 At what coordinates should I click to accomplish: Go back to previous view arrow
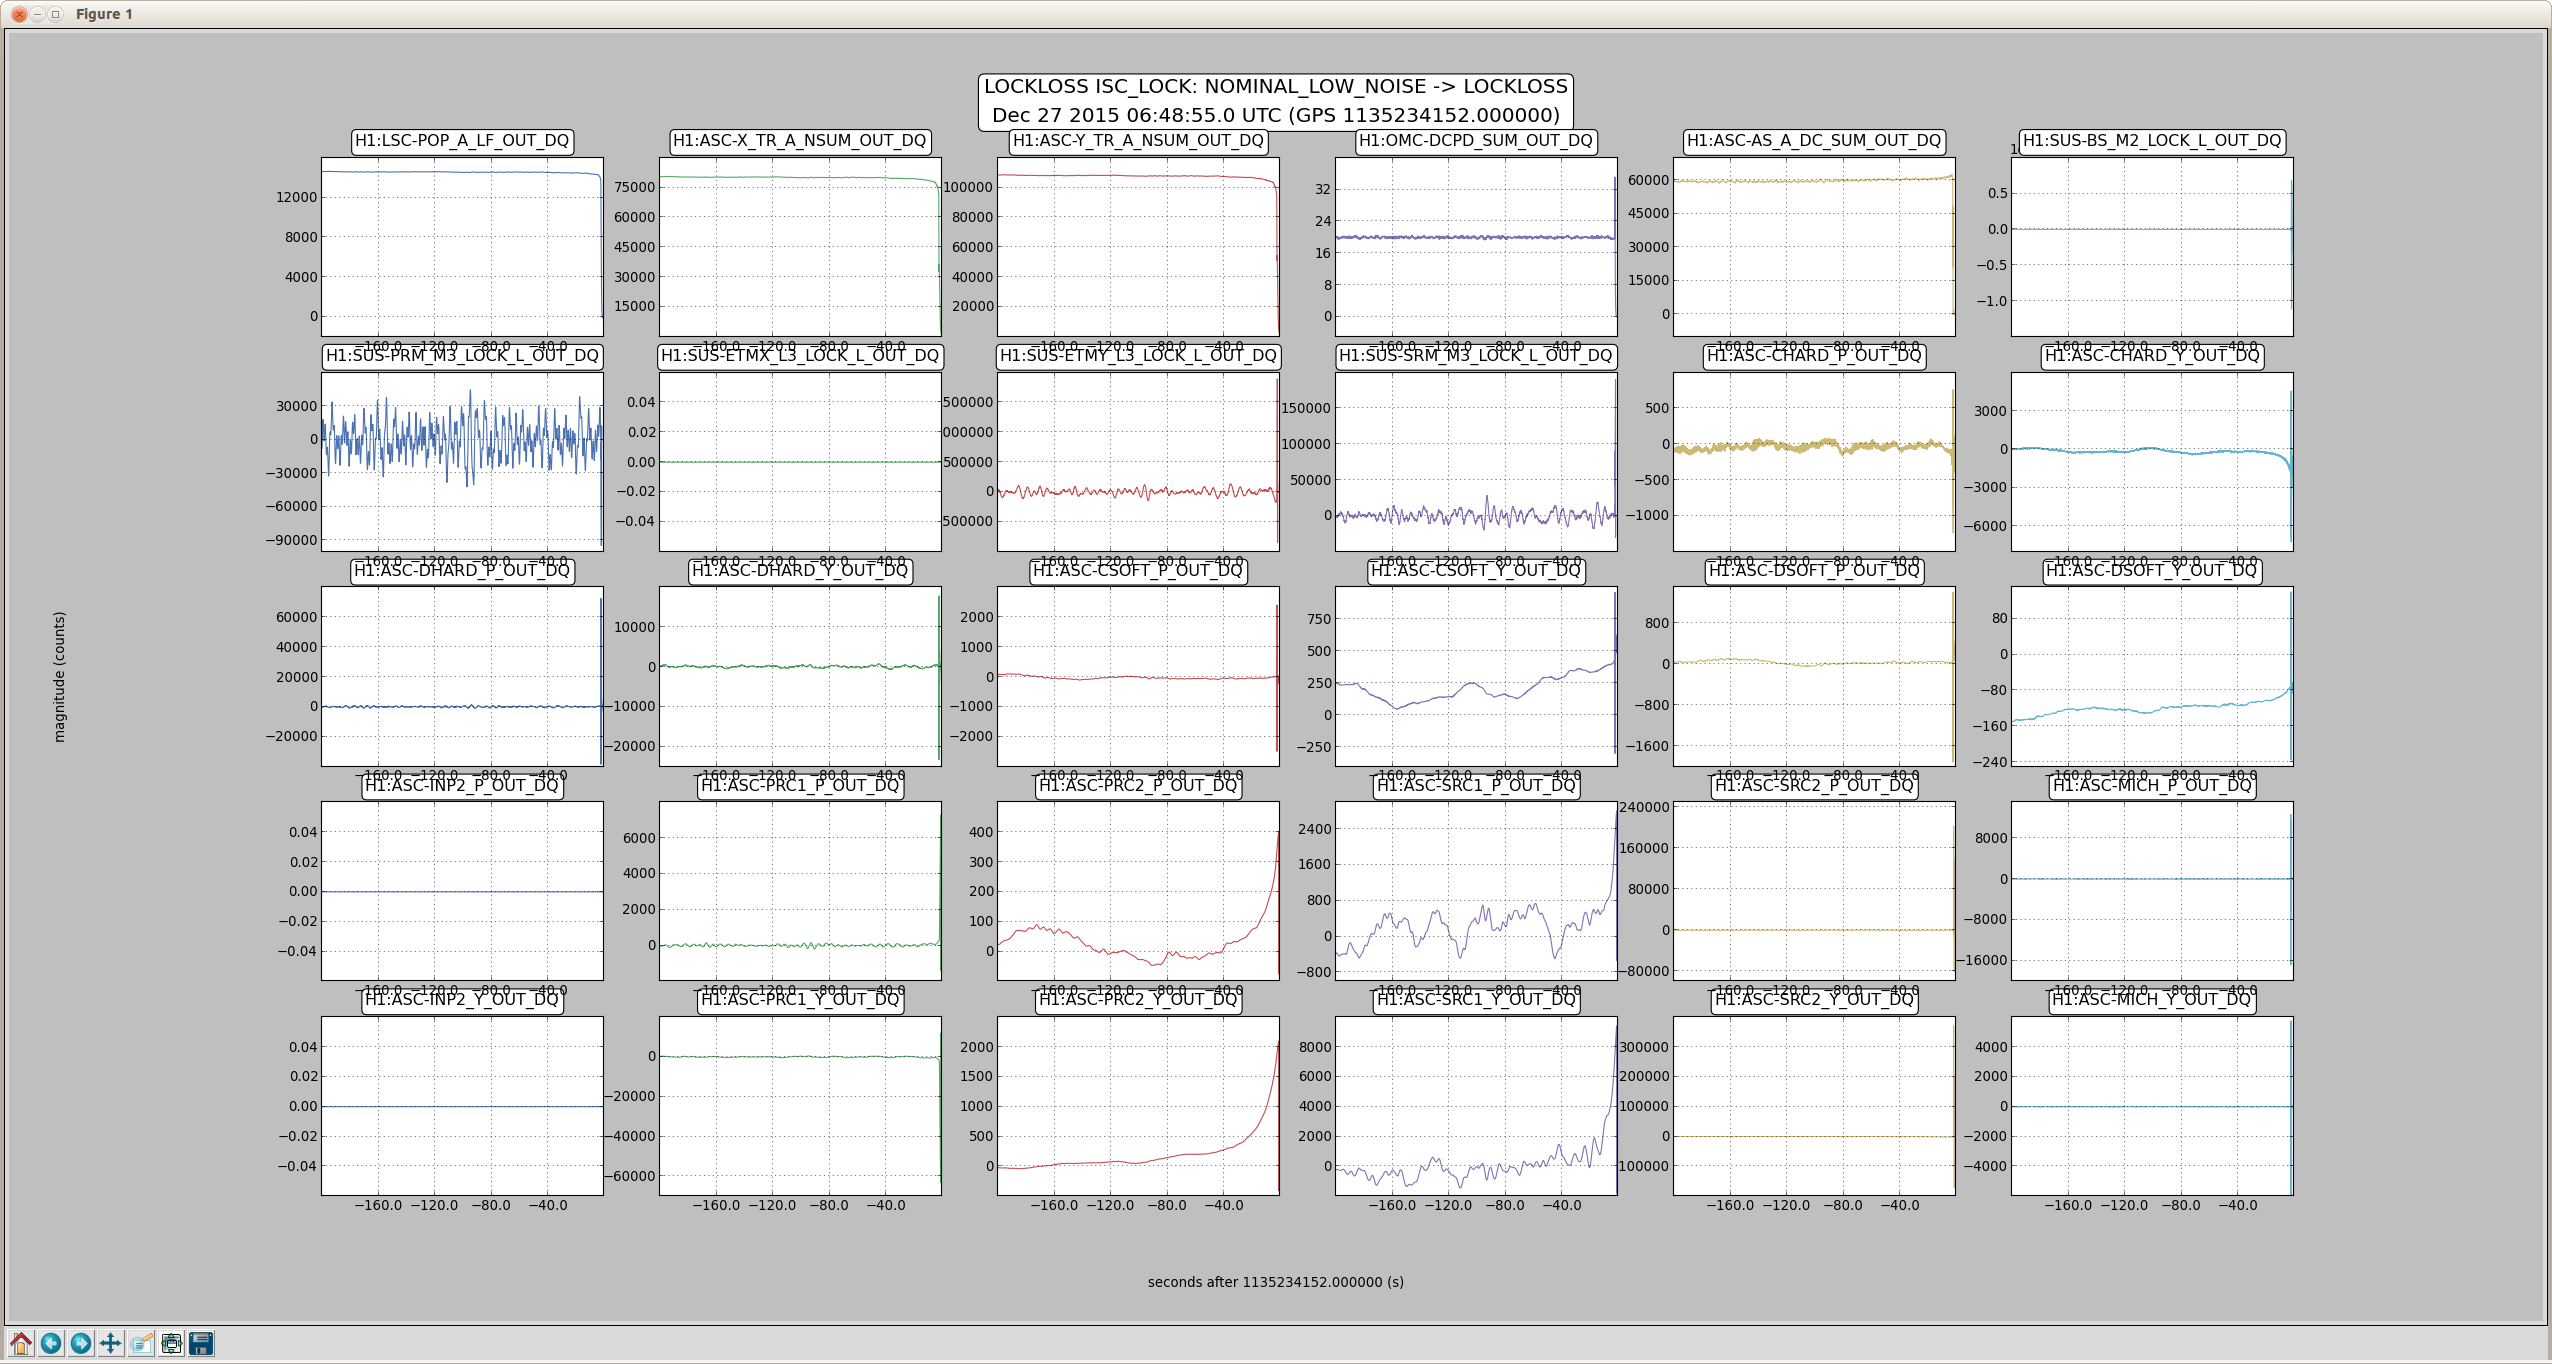point(51,1343)
